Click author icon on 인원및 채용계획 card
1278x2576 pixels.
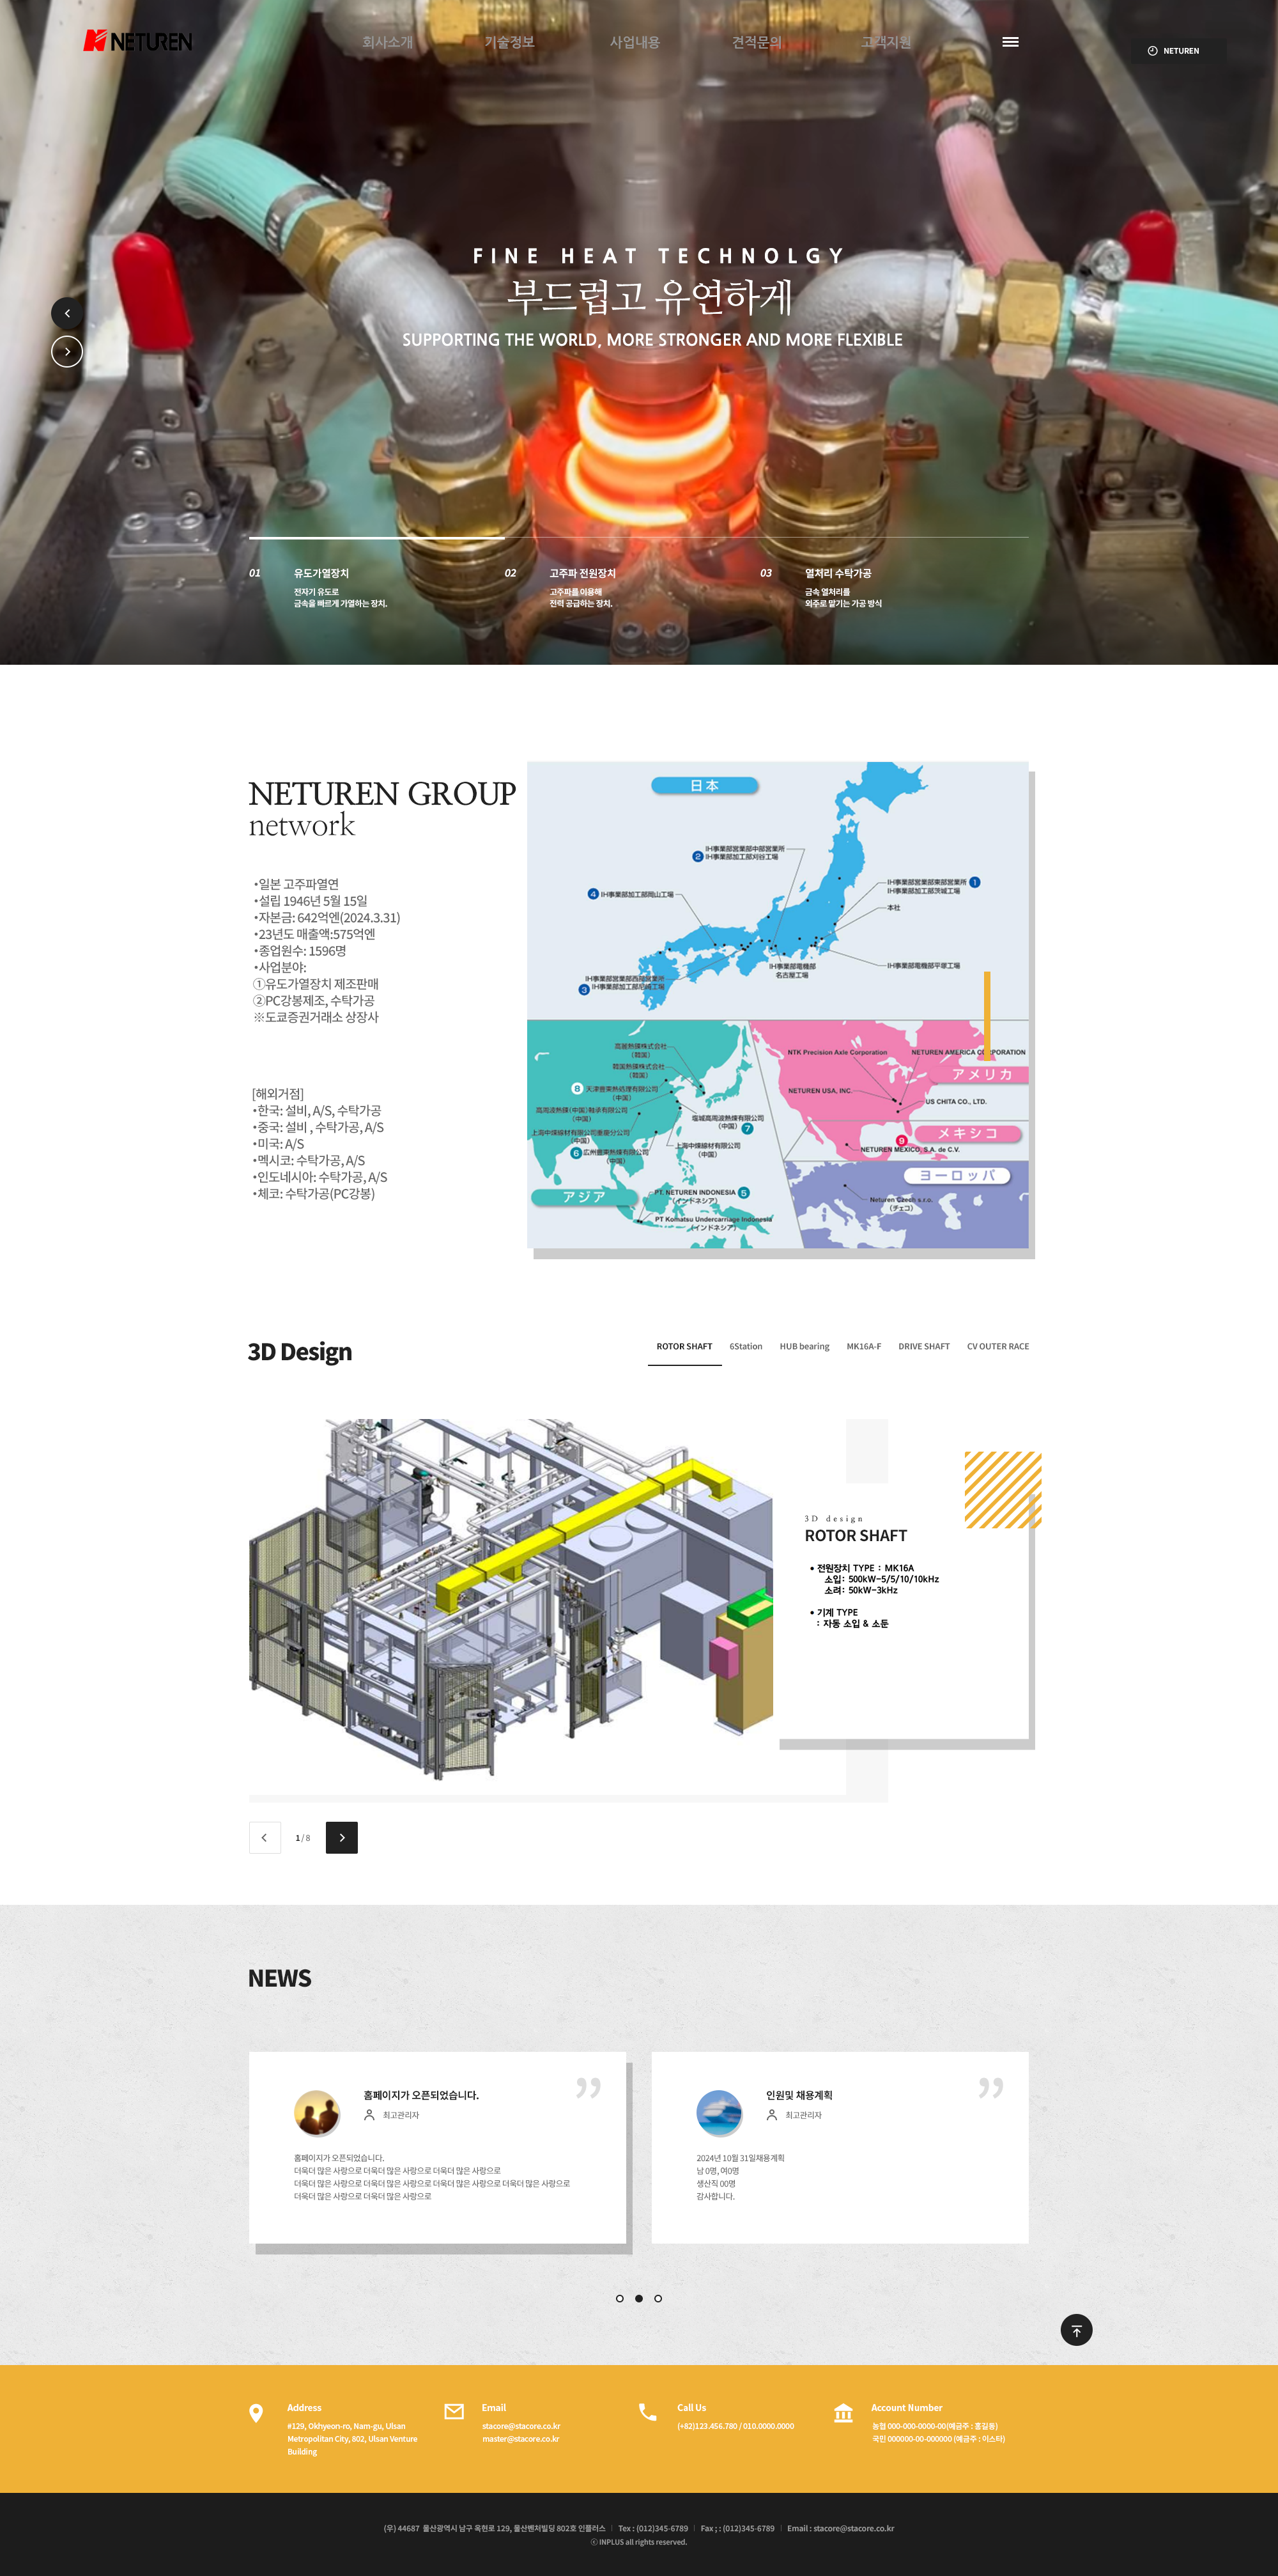click(772, 2115)
